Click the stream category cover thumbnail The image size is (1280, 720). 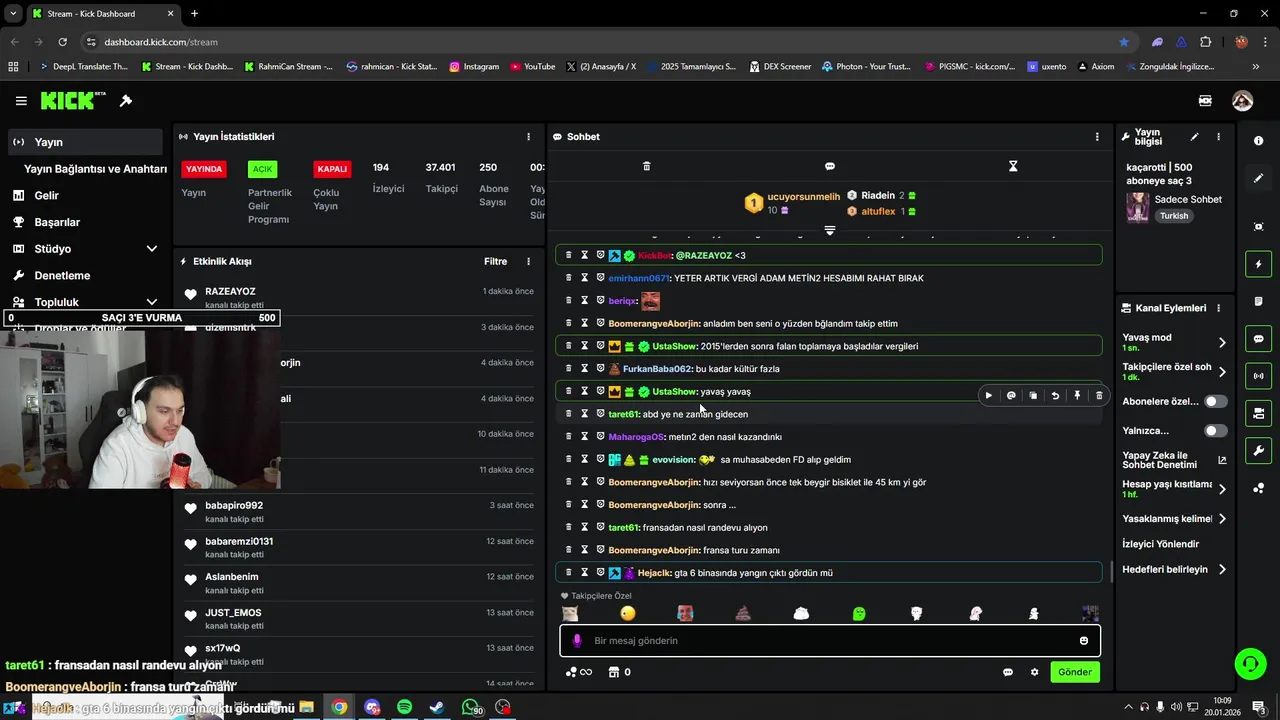pyautogui.click(x=1137, y=207)
